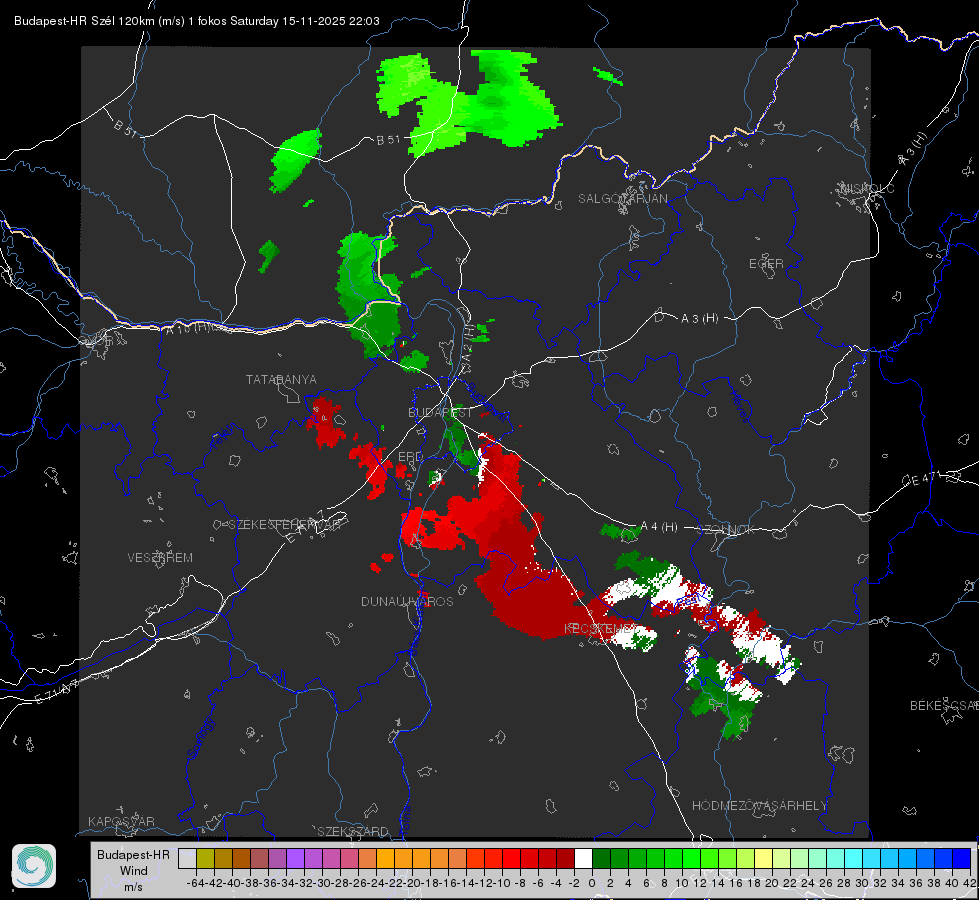Click the grey swatch at legend's left end

[x=187, y=858]
